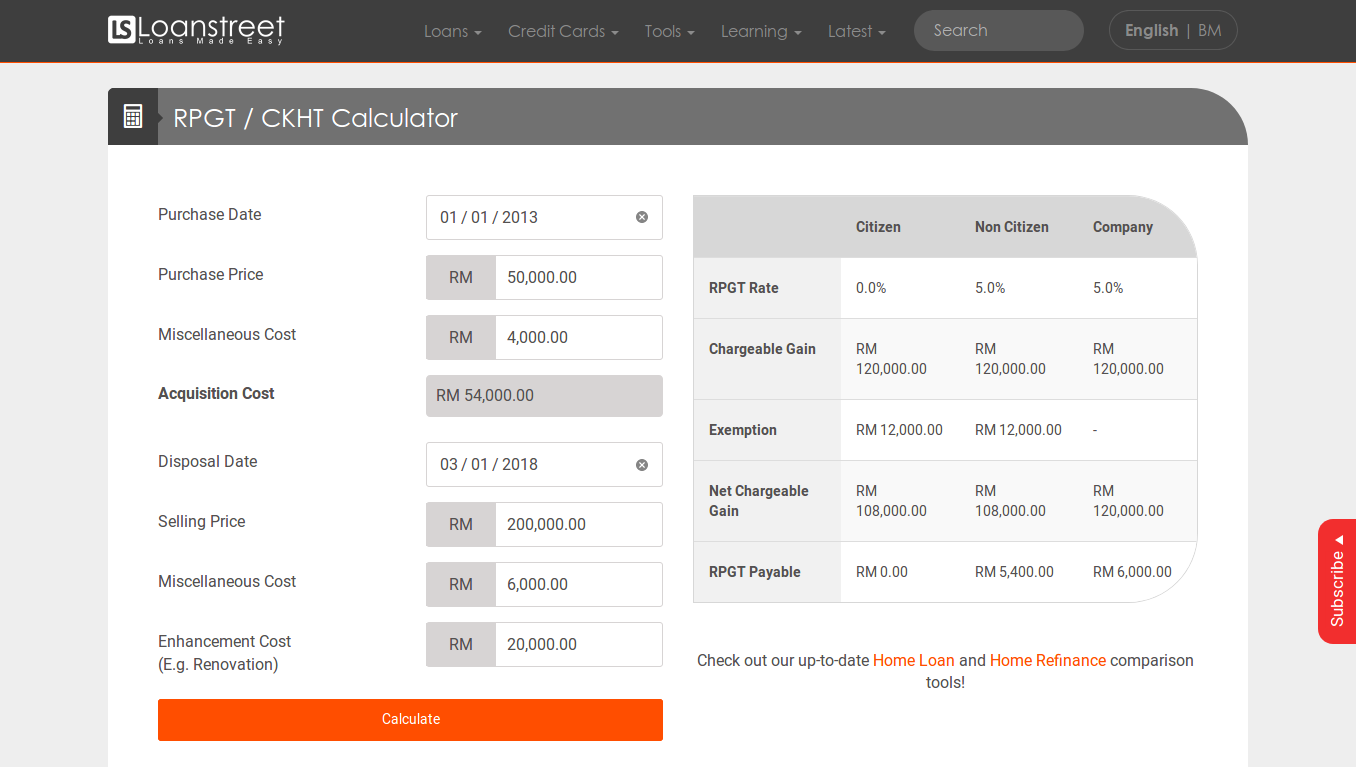Open the Learning menu

[760, 31]
